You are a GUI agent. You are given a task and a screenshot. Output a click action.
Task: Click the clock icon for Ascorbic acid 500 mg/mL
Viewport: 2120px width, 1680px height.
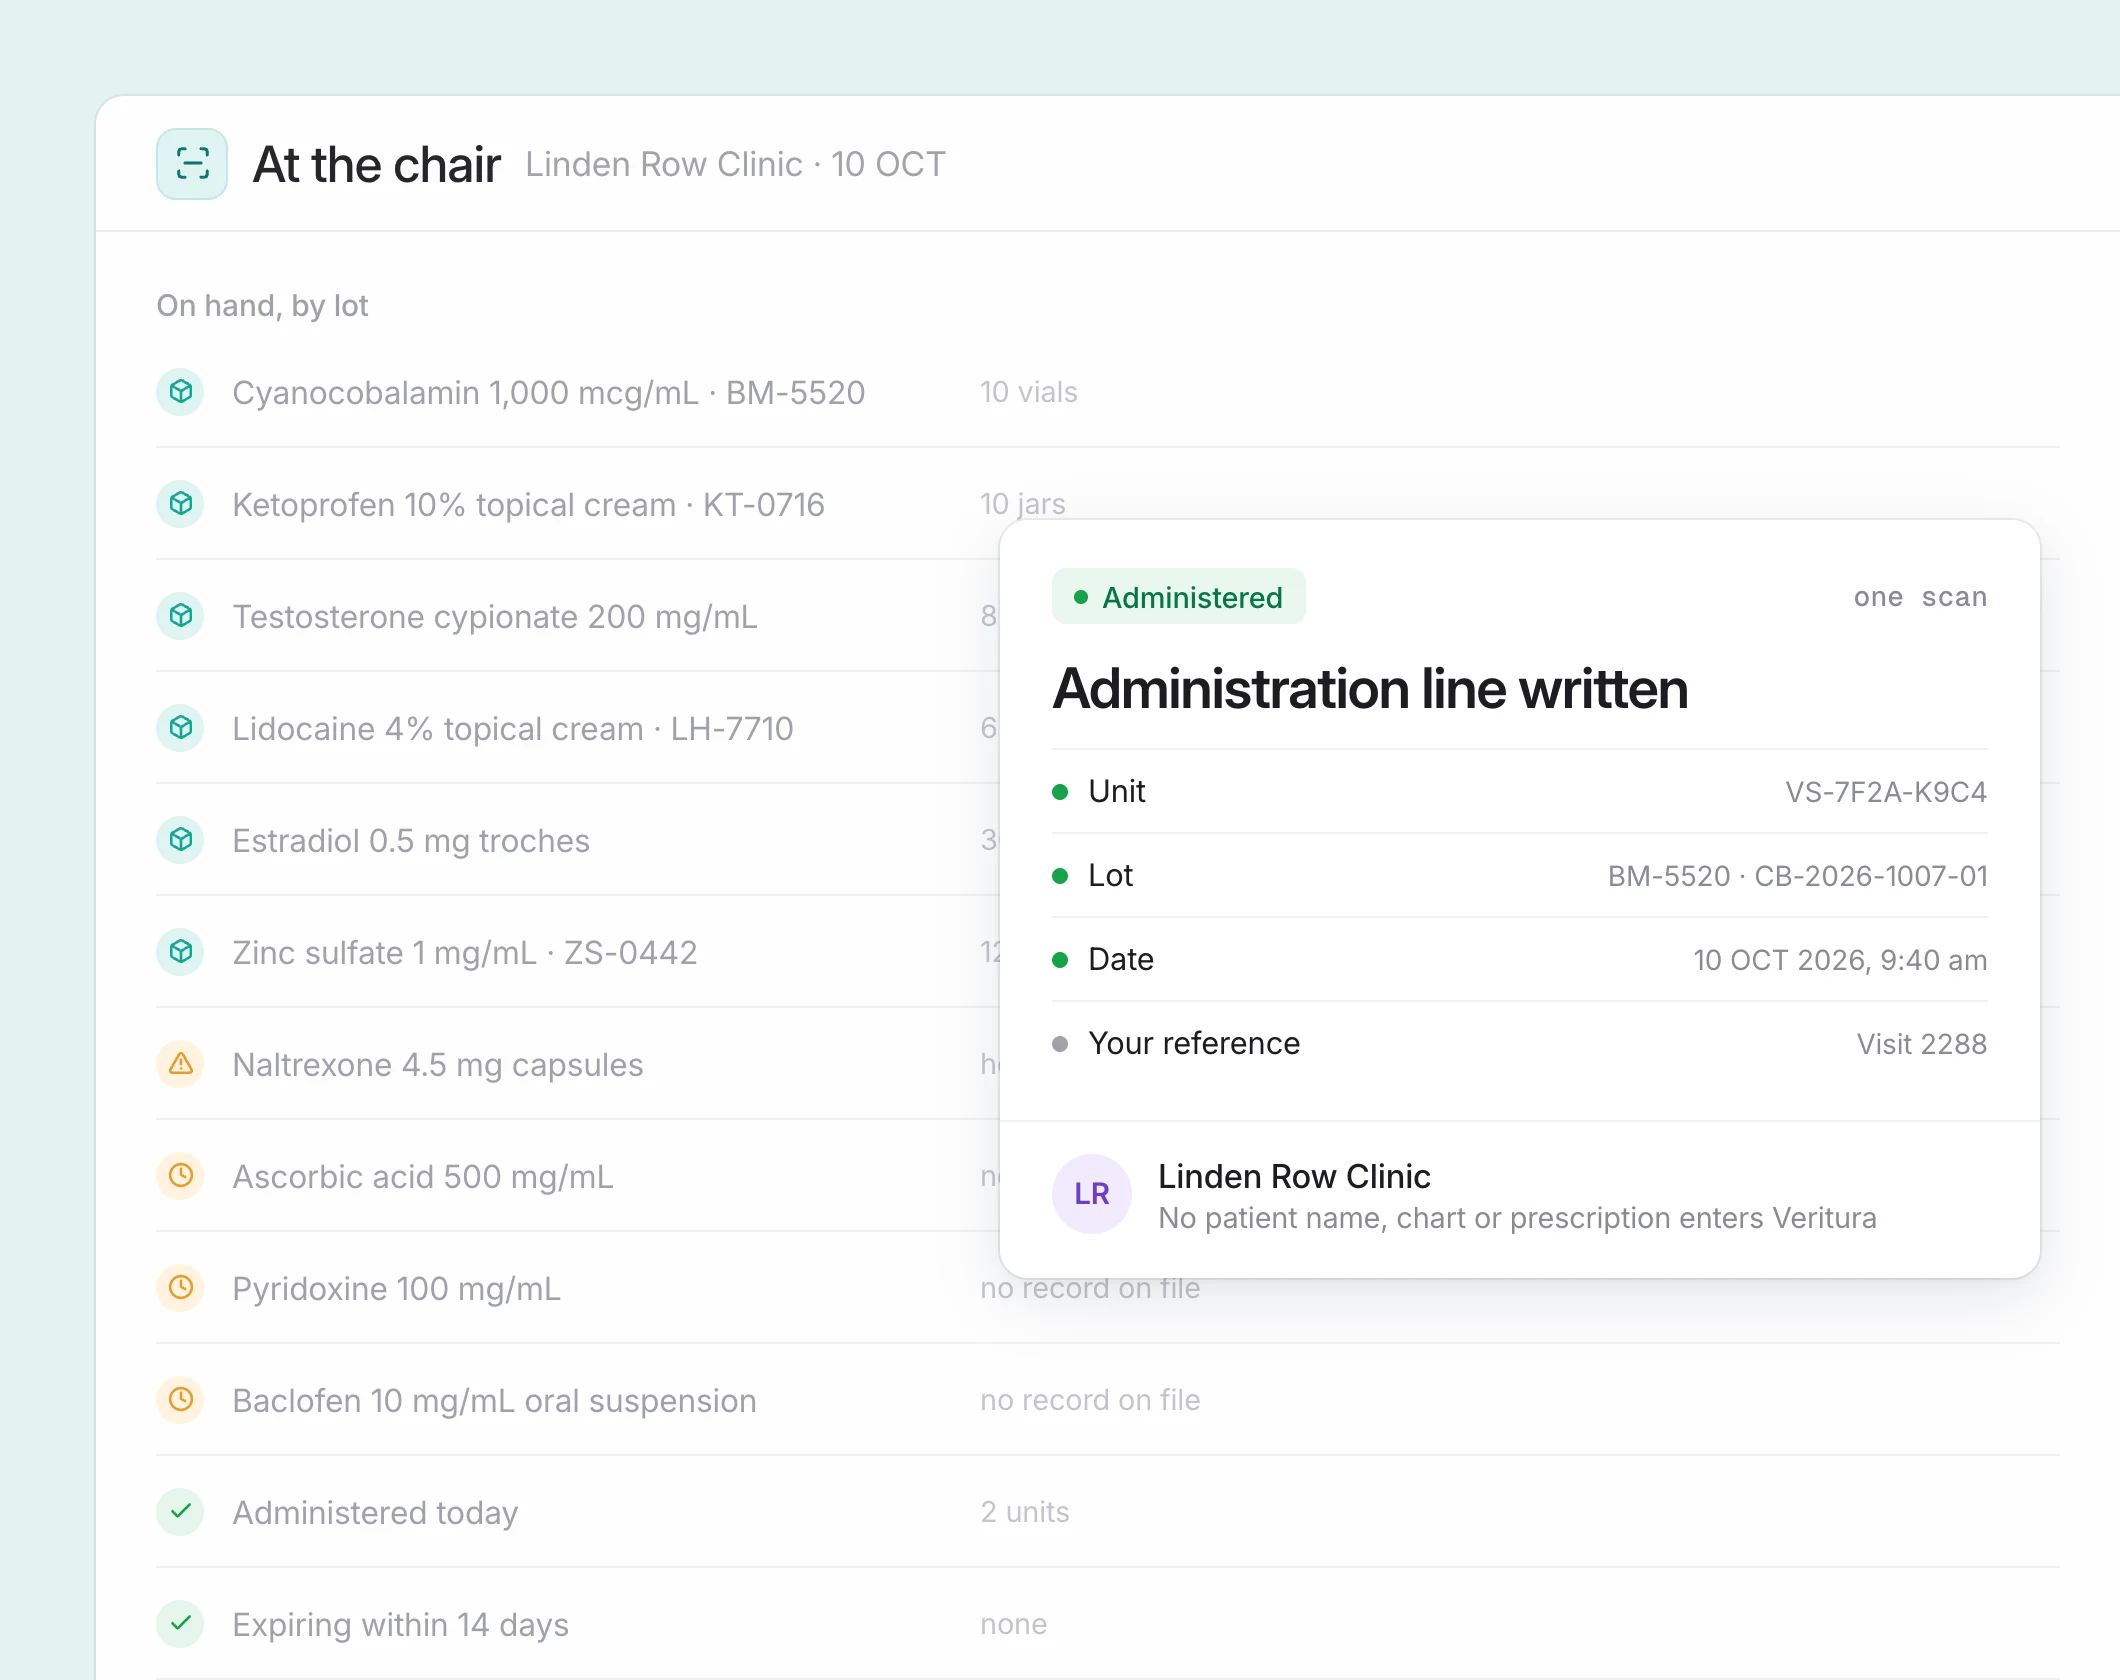(x=181, y=1176)
